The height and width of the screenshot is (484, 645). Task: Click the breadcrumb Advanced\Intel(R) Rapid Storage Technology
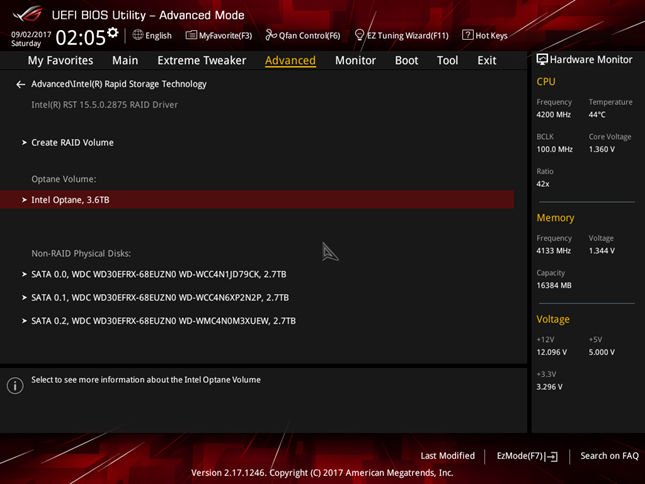pyautogui.click(x=119, y=84)
